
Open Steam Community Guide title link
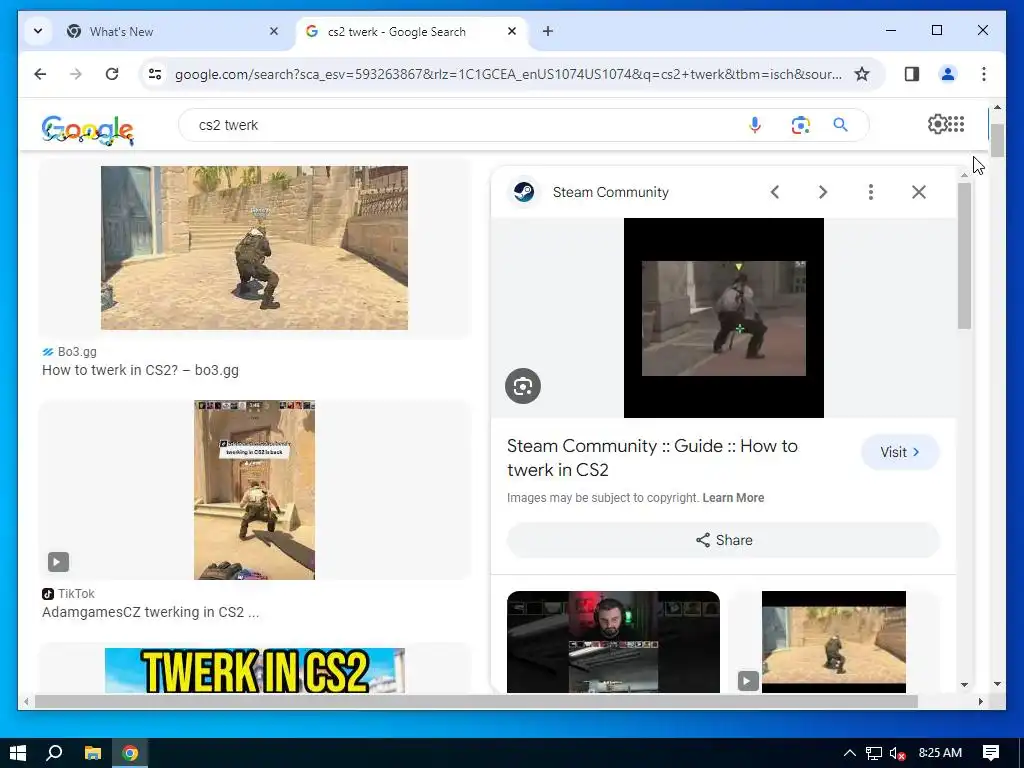(652, 458)
